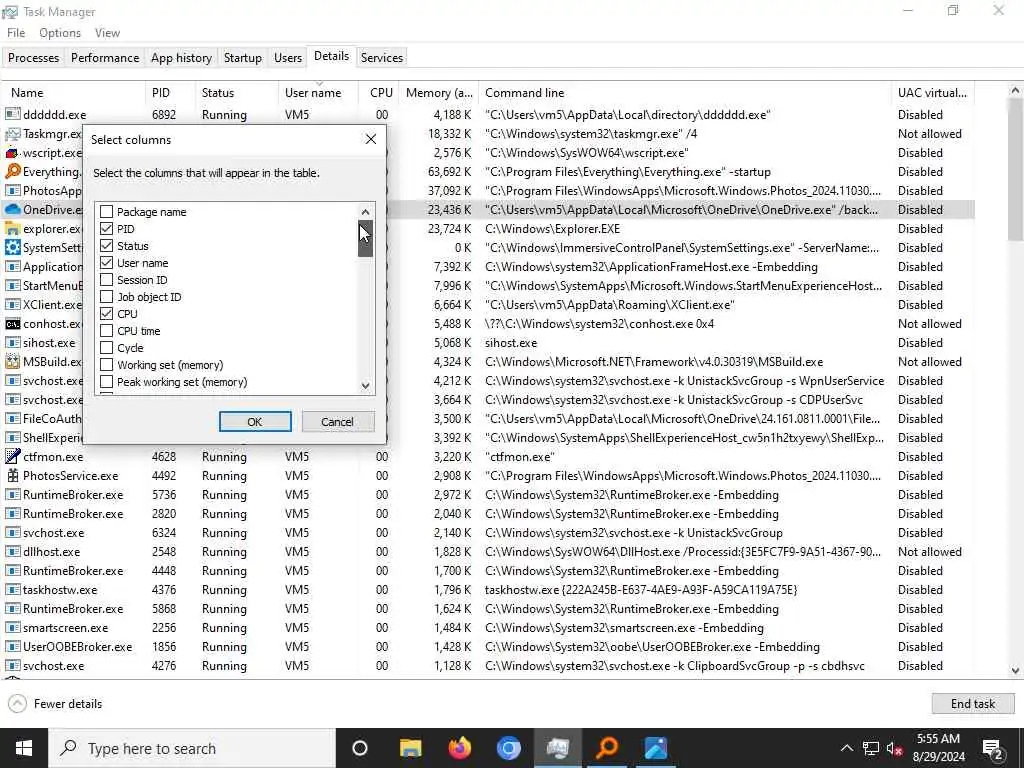The height and width of the screenshot is (768, 1024).
Task: Click process list scroll up arrow
Action: coord(1015,90)
